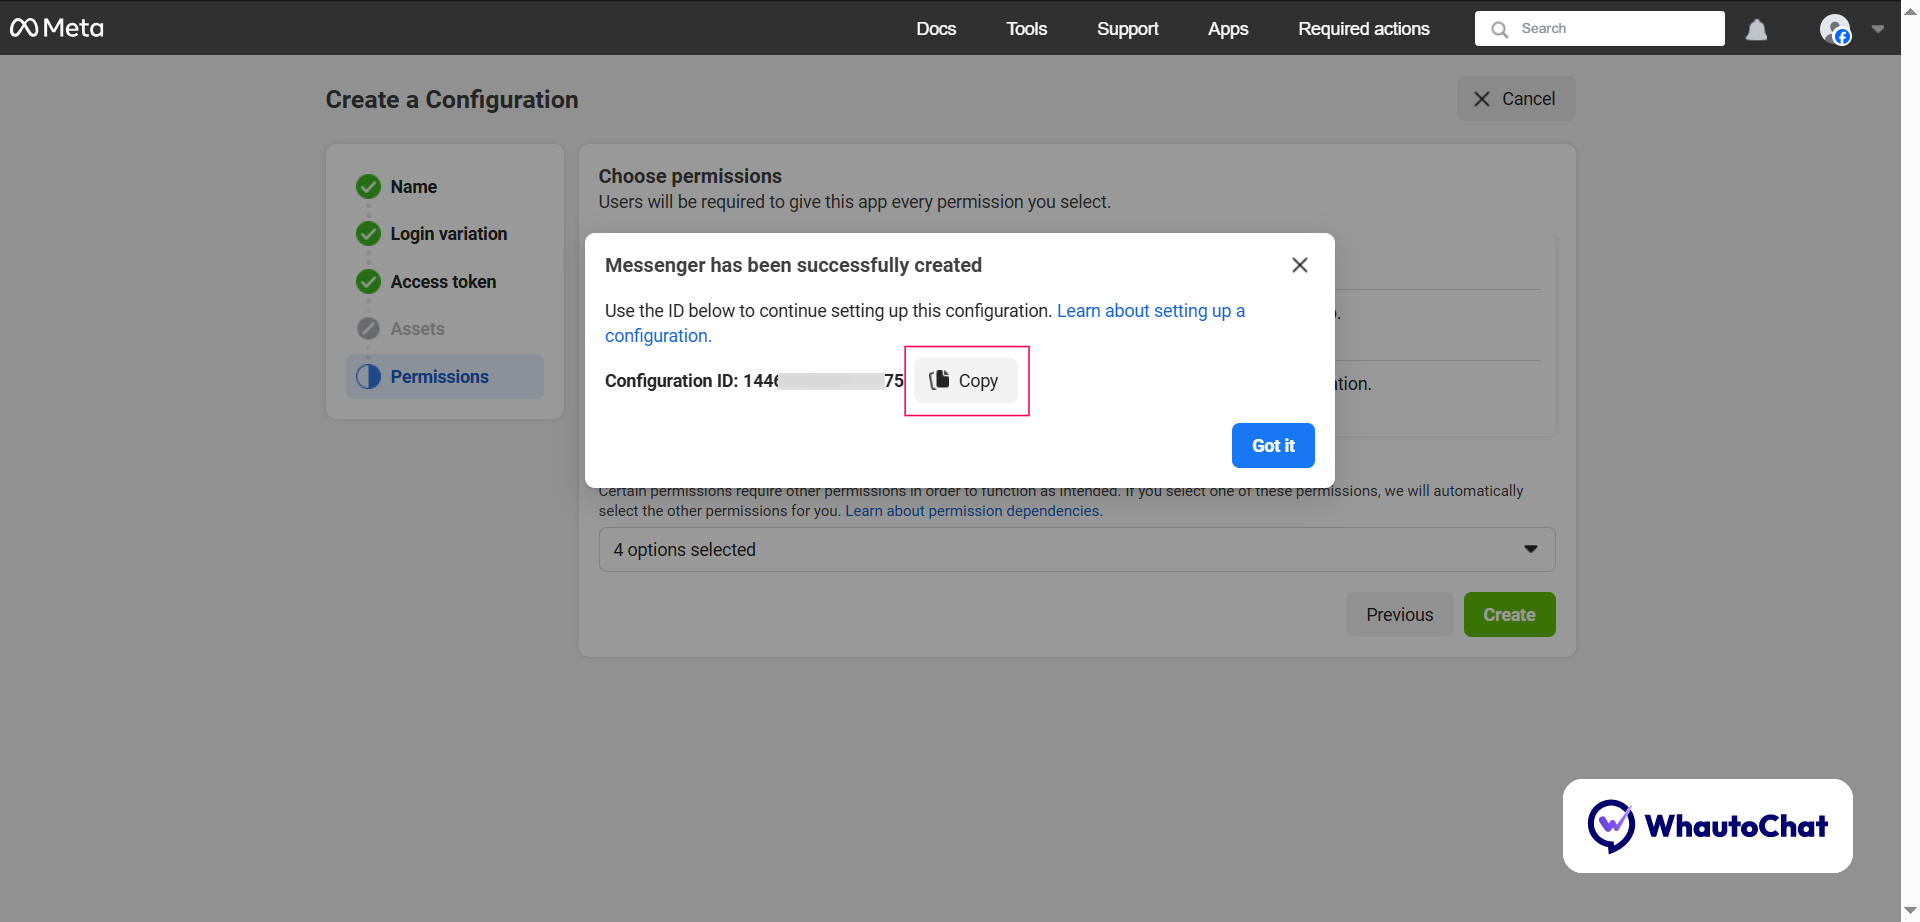Image resolution: width=1920 pixels, height=922 pixels.
Task: Open the Docs menu
Action: 936,29
